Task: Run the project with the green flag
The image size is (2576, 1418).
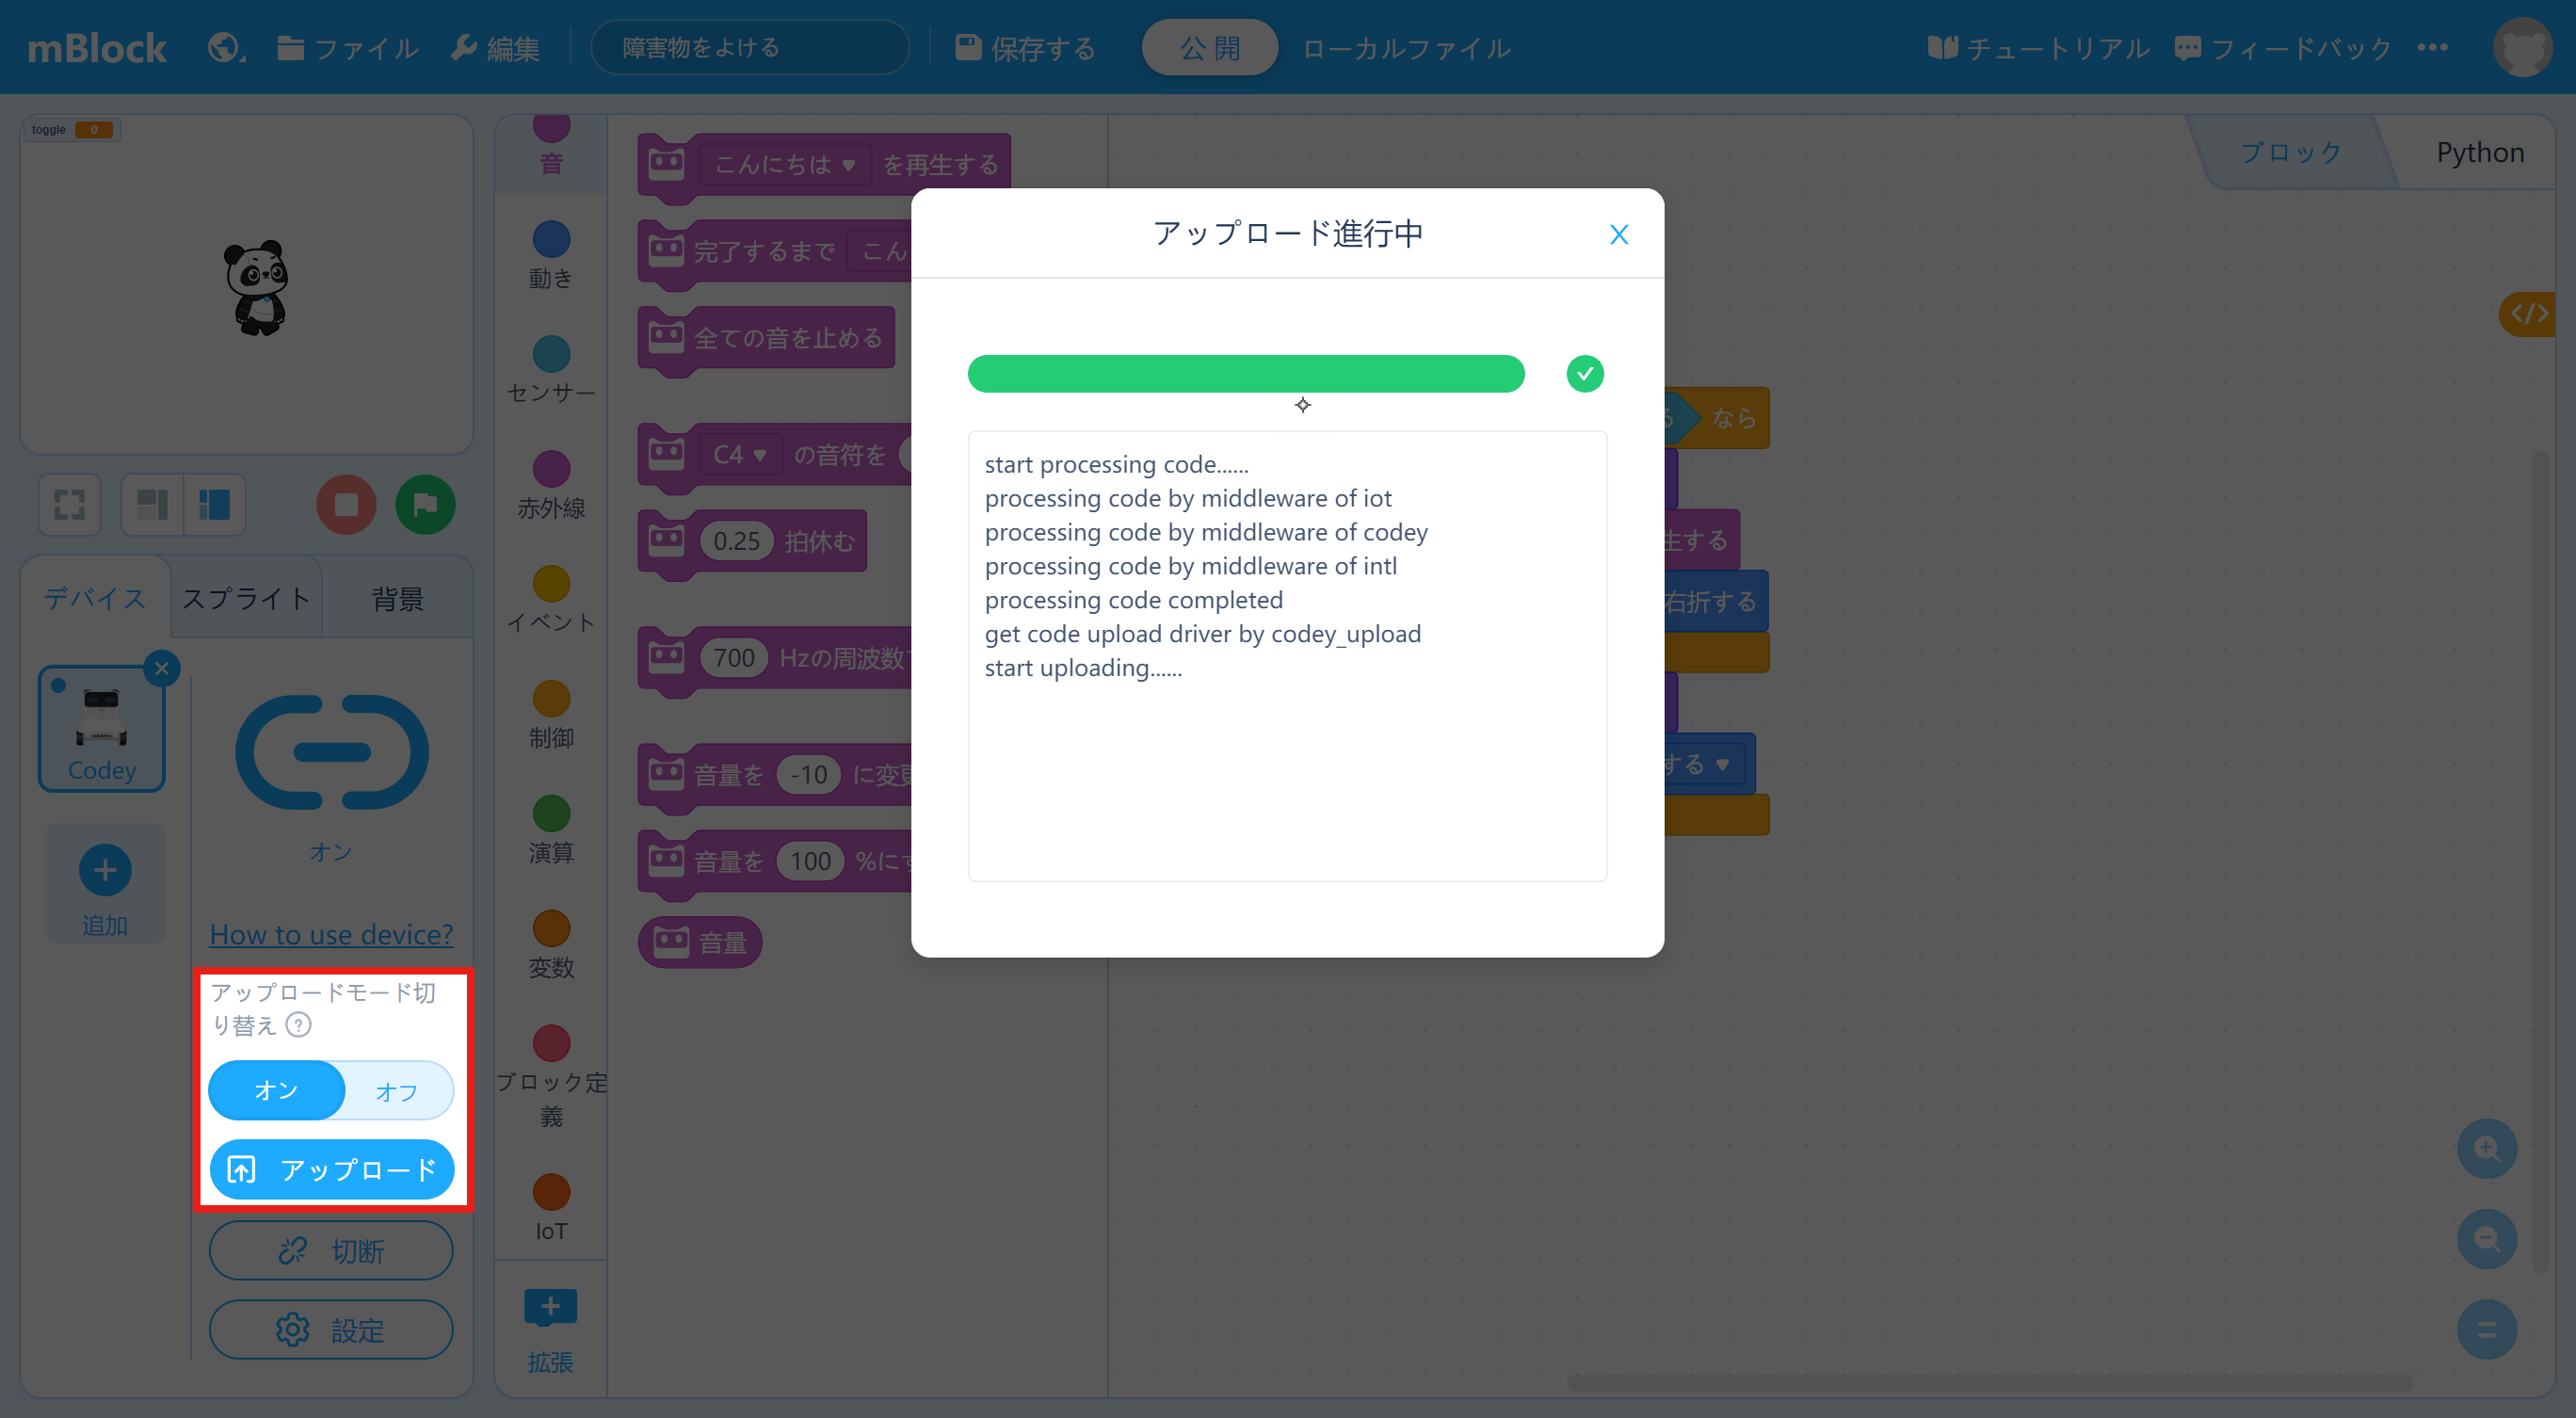Action: pos(424,504)
